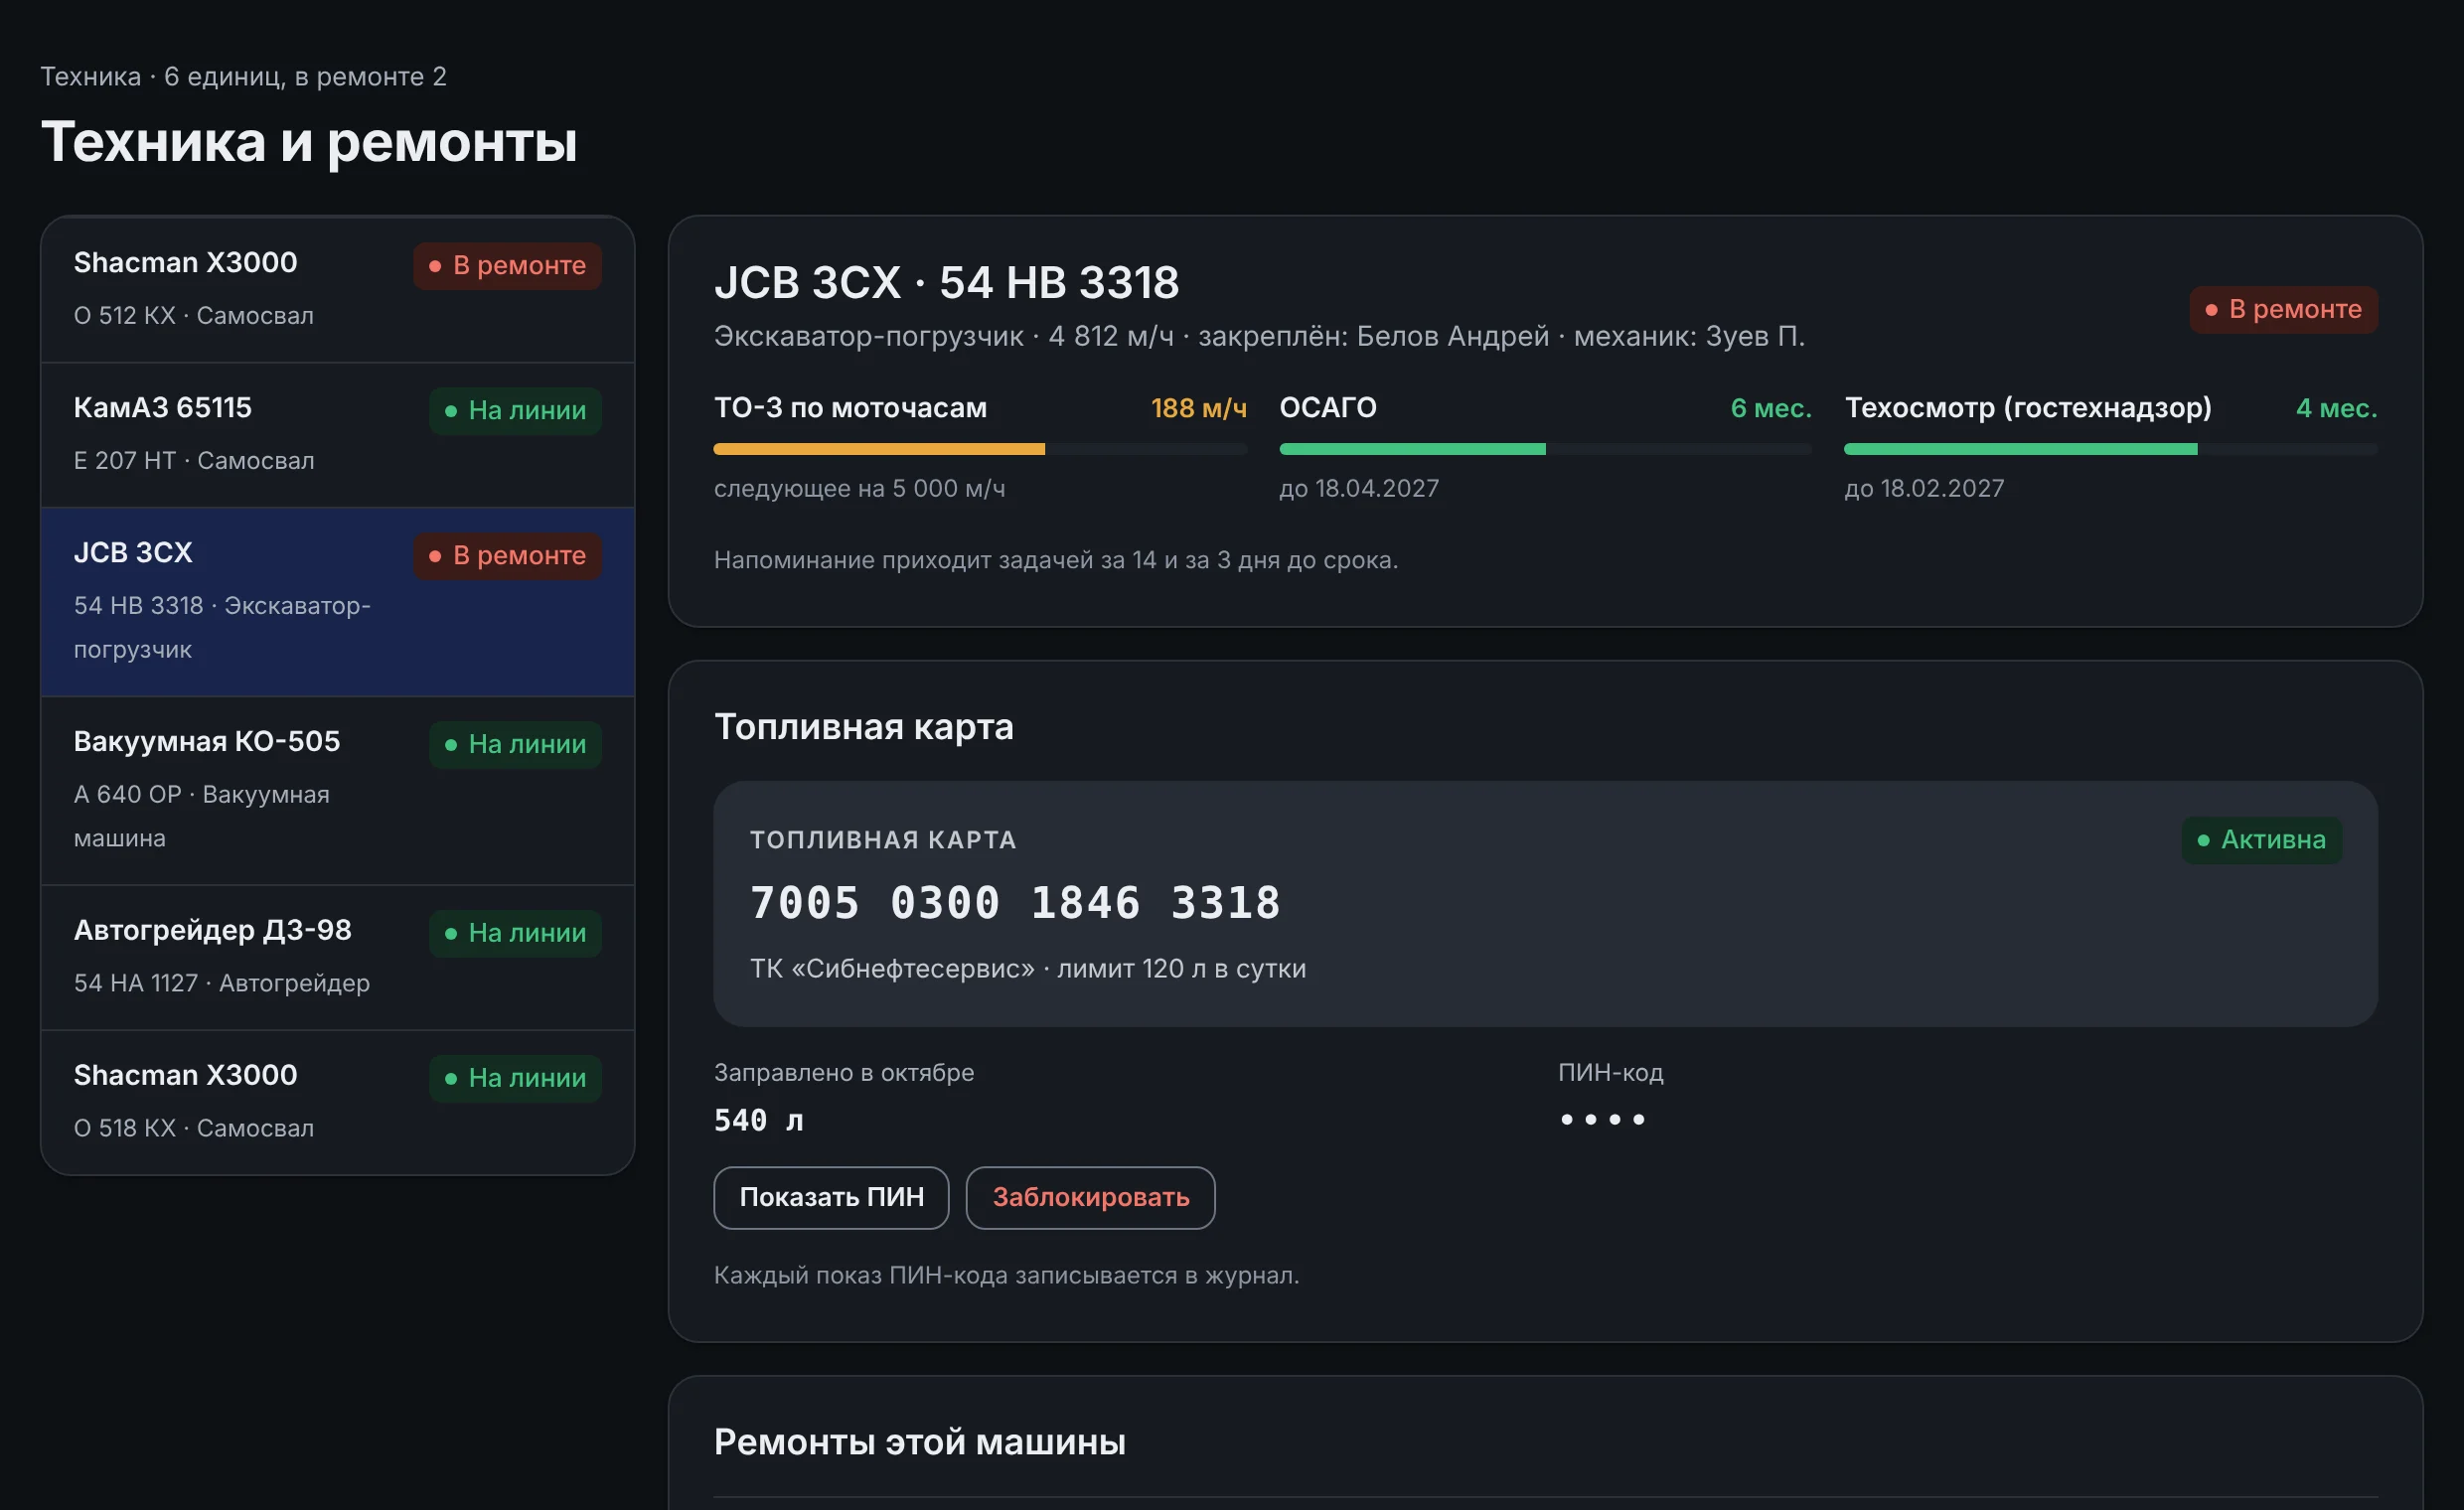This screenshot has height=1510, width=2464.
Task: Click the Показать ПИН button
Action: (831, 1197)
